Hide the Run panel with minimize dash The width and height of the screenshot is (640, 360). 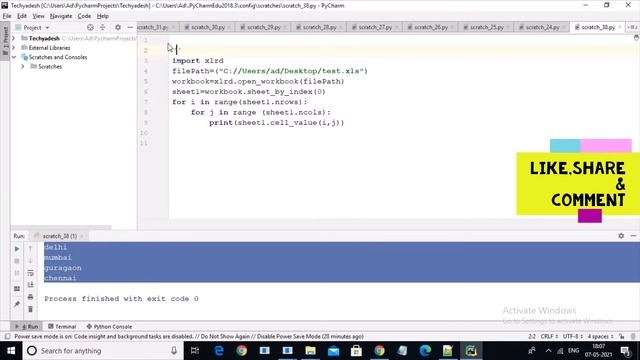click(633, 236)
